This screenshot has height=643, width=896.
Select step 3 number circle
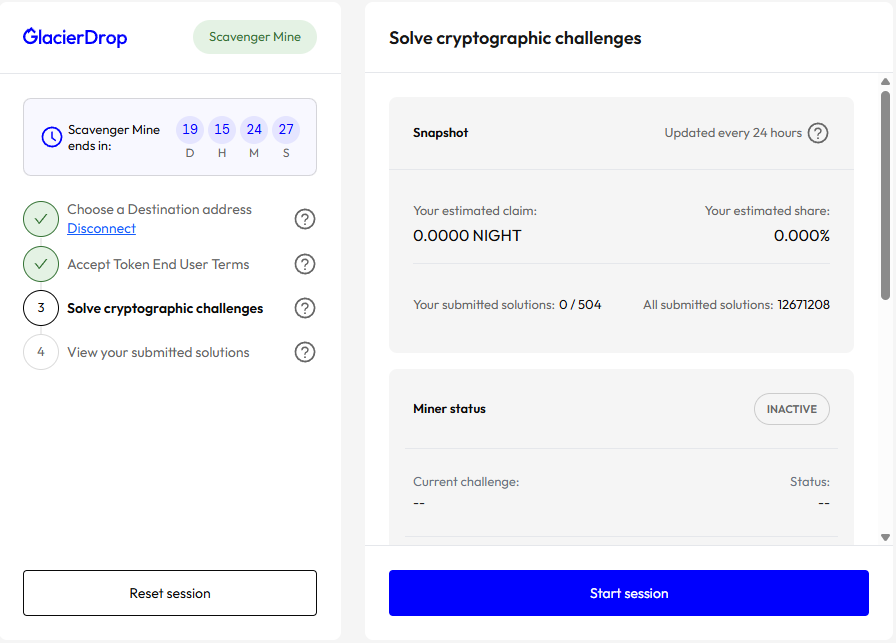(x=41, y=308)
